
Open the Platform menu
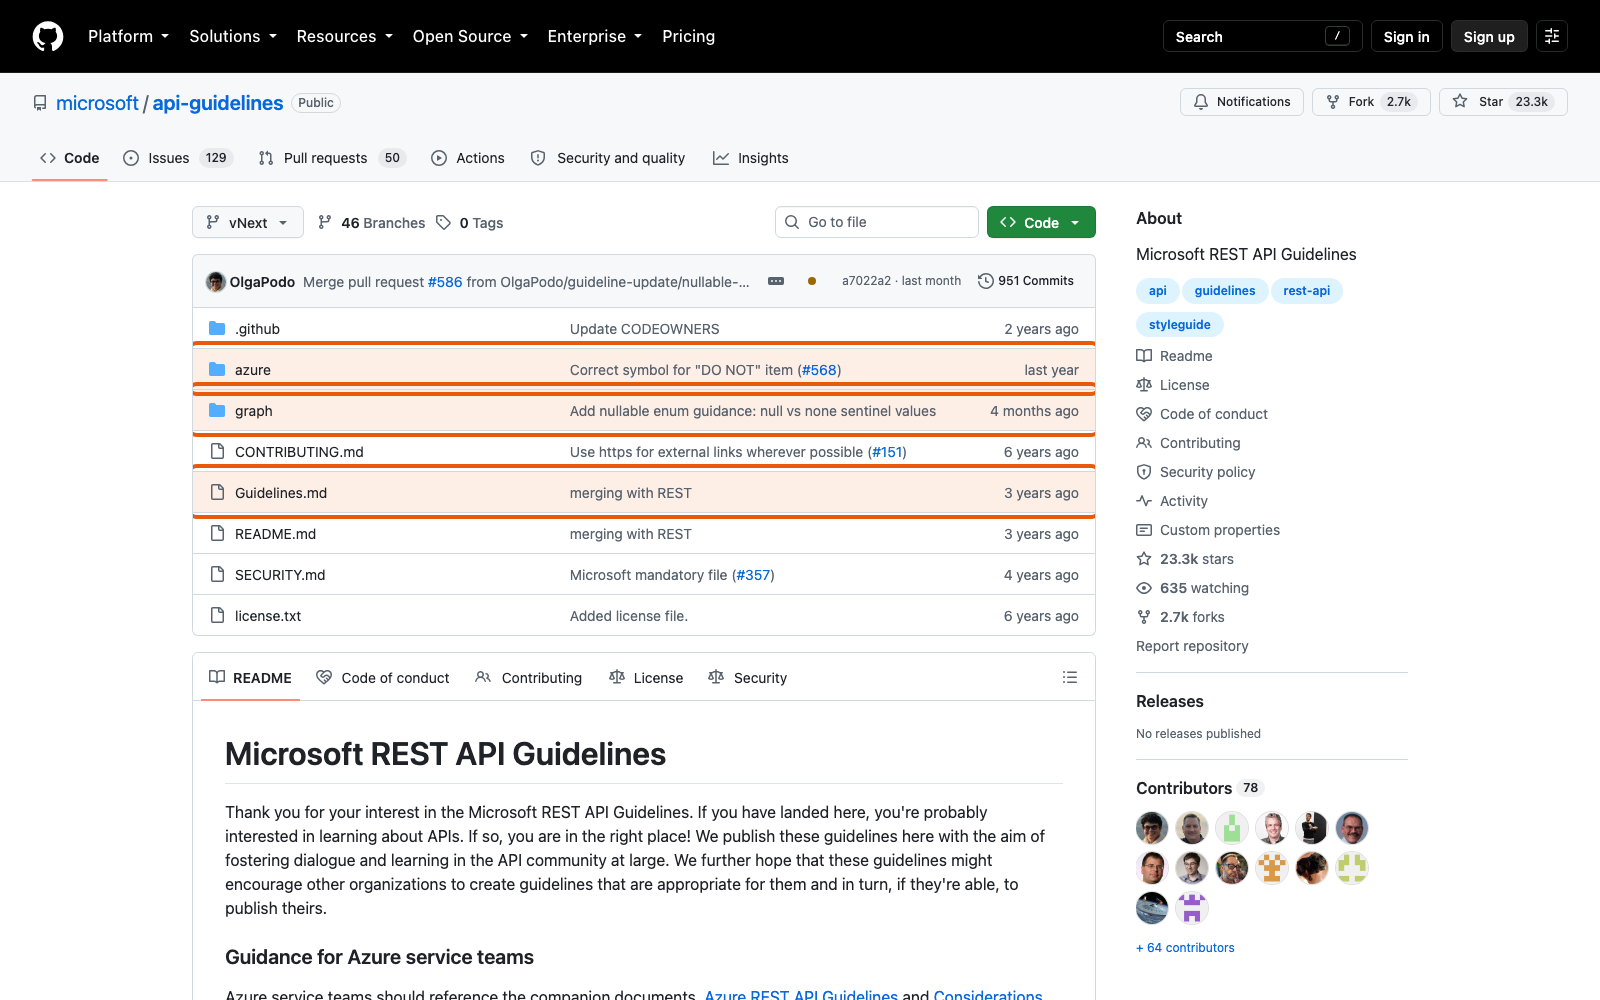(x=128, y=36)
